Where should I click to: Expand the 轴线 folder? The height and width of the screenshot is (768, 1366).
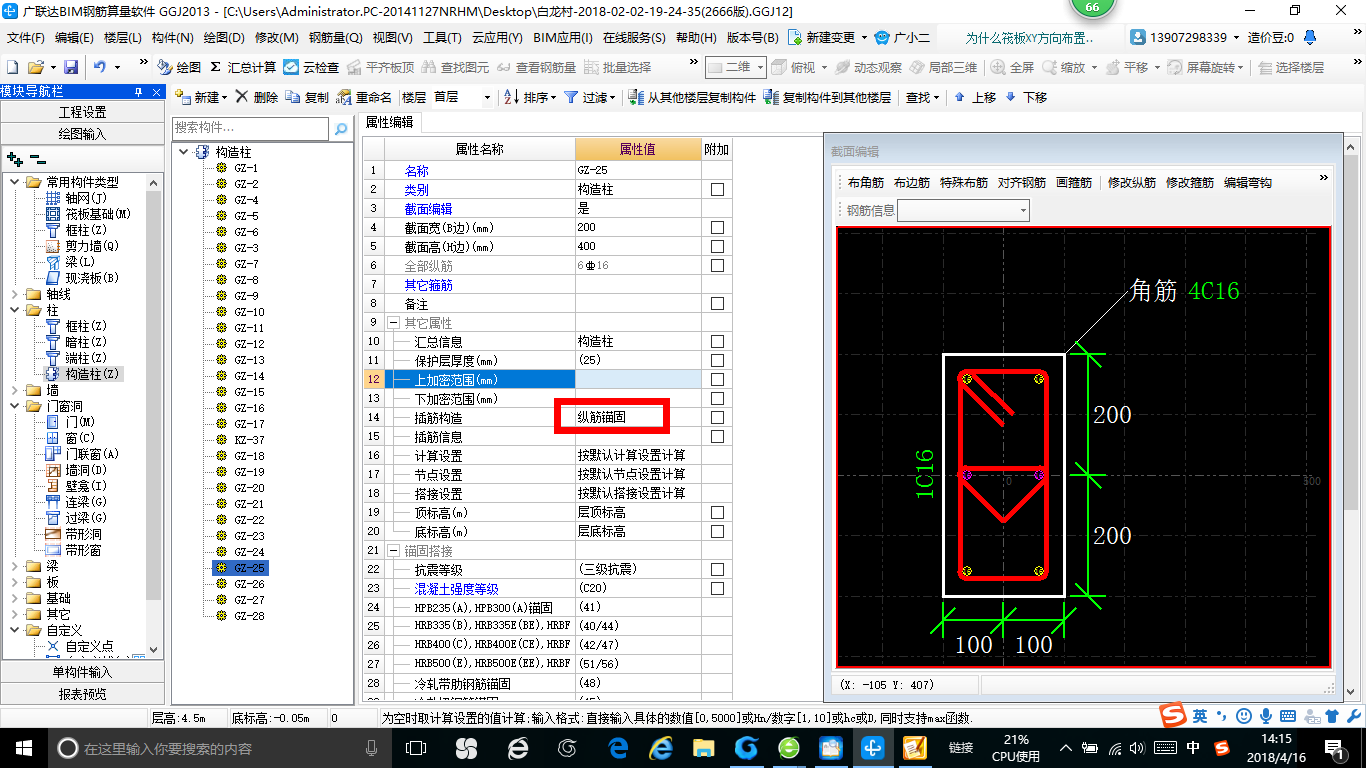point(15,294)
